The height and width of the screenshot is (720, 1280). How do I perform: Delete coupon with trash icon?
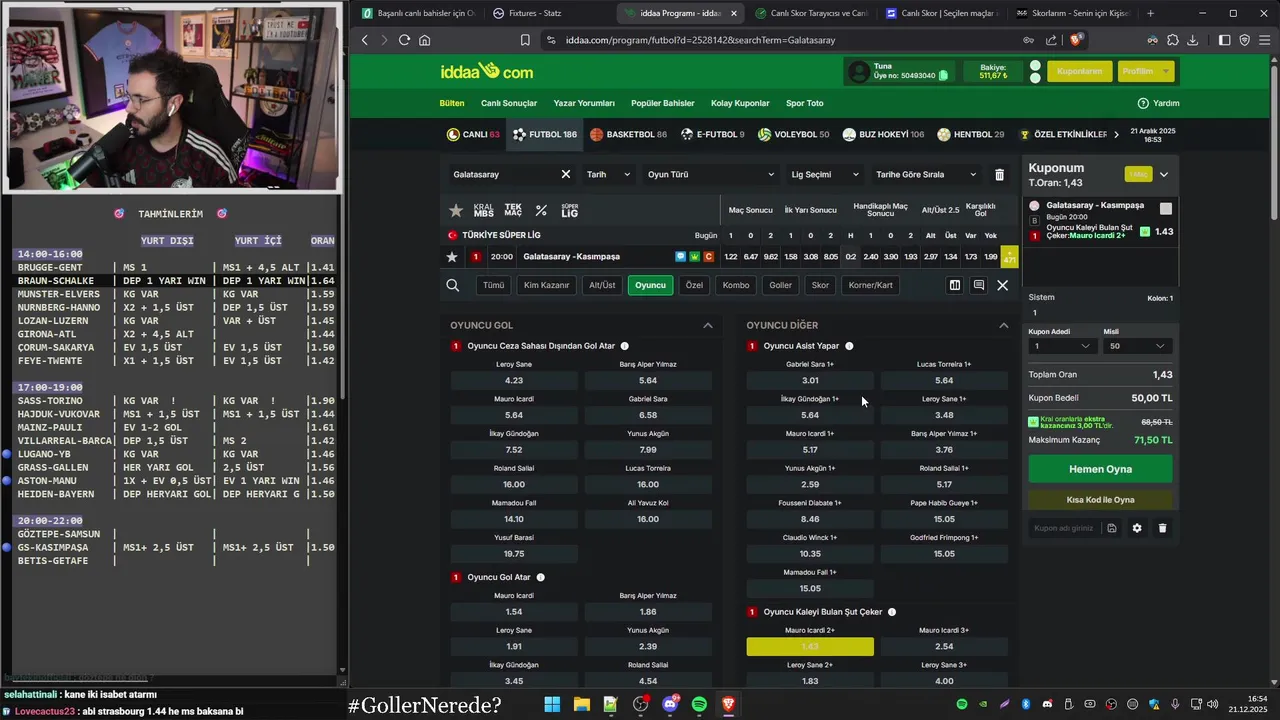pos(1162,528)
